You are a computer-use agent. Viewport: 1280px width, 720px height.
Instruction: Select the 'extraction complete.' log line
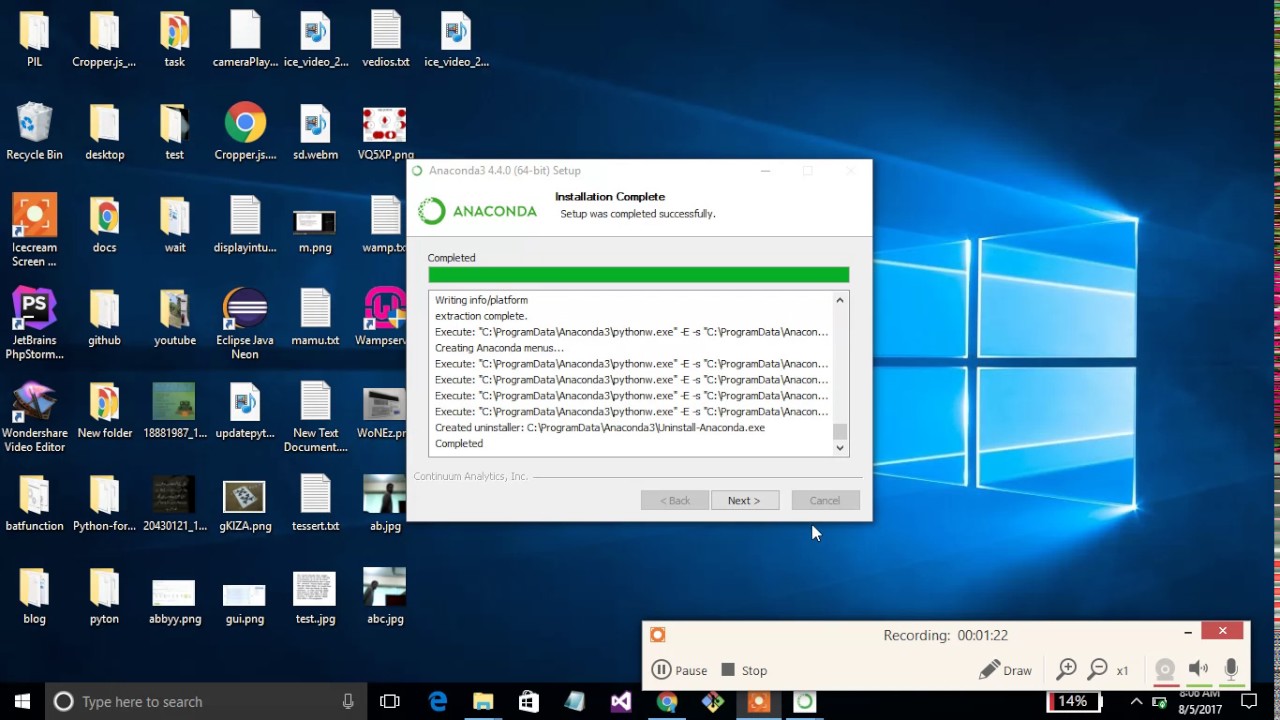(481, 316)
